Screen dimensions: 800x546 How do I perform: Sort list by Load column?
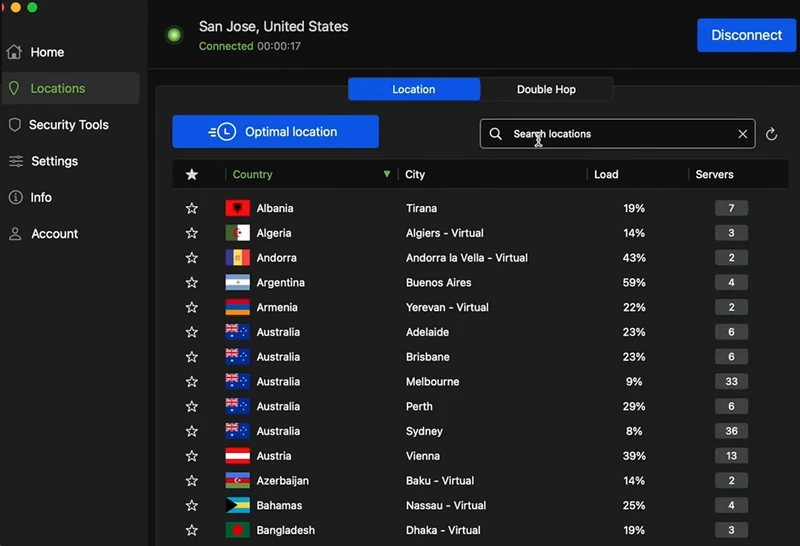tap(606, 175)
